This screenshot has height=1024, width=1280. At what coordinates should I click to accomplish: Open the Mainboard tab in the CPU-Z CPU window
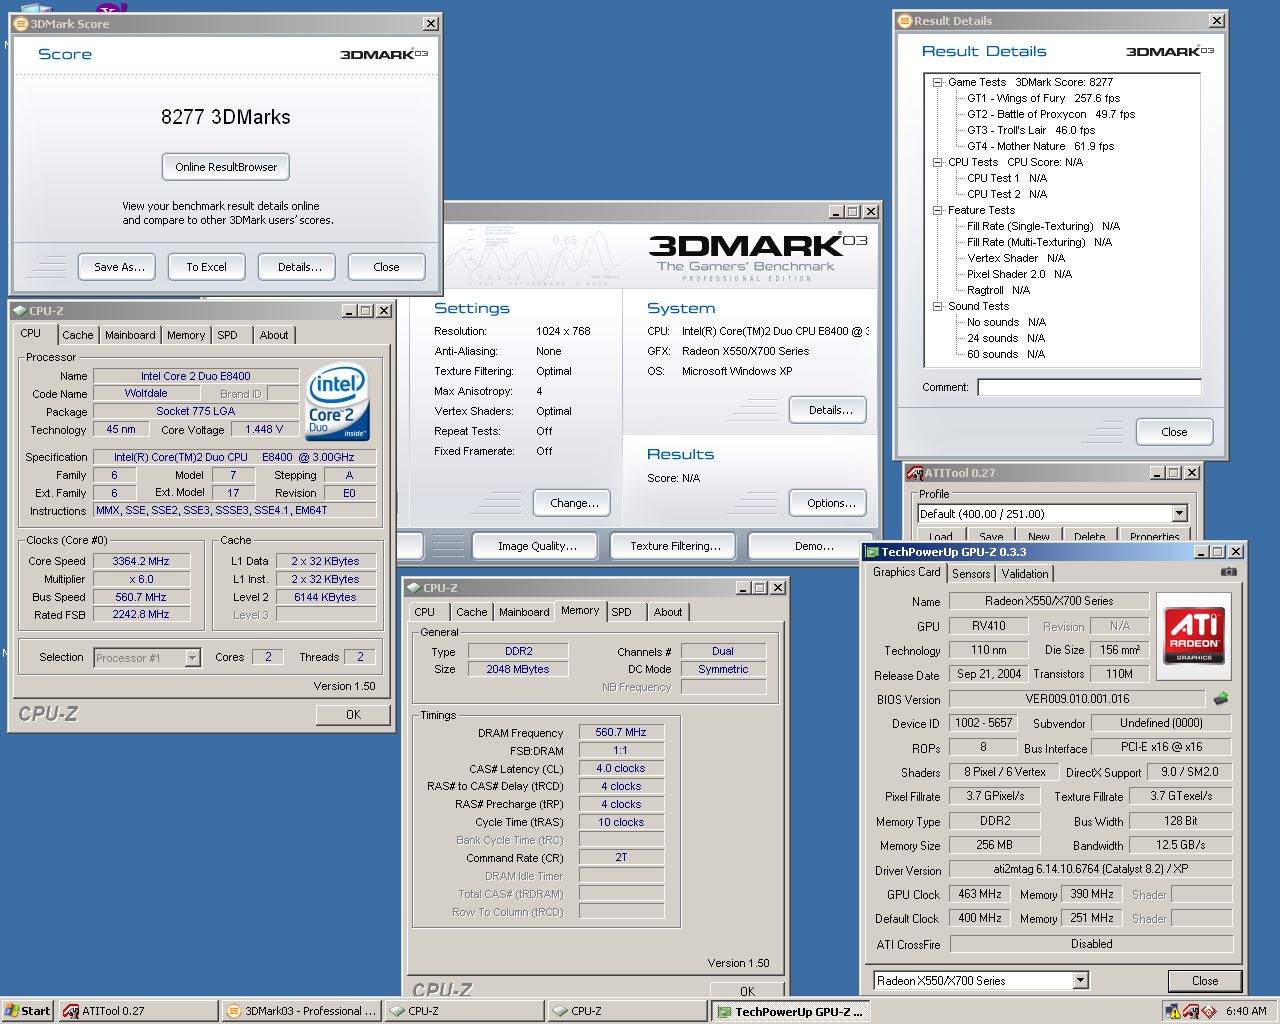click(130, 335)
